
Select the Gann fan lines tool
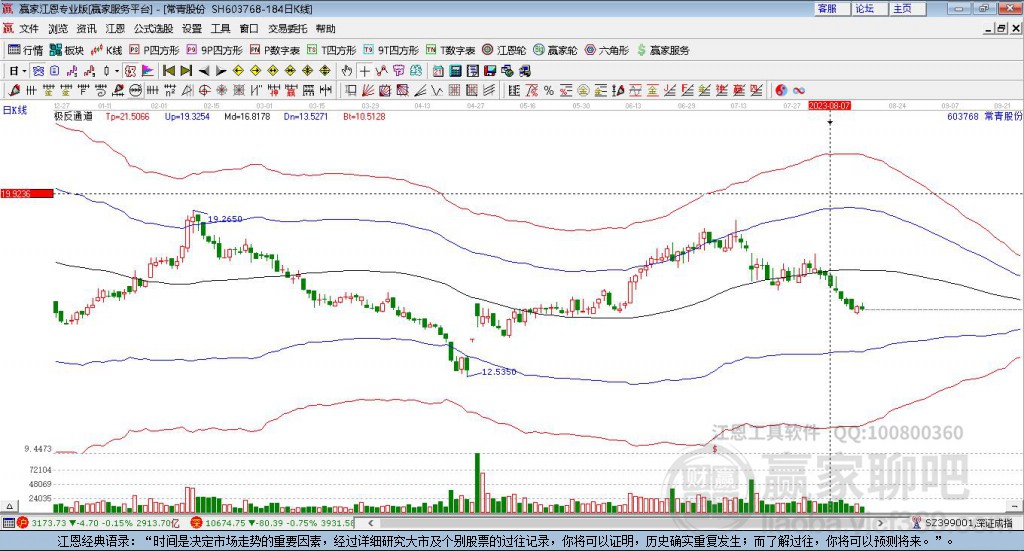coord(368,91)
